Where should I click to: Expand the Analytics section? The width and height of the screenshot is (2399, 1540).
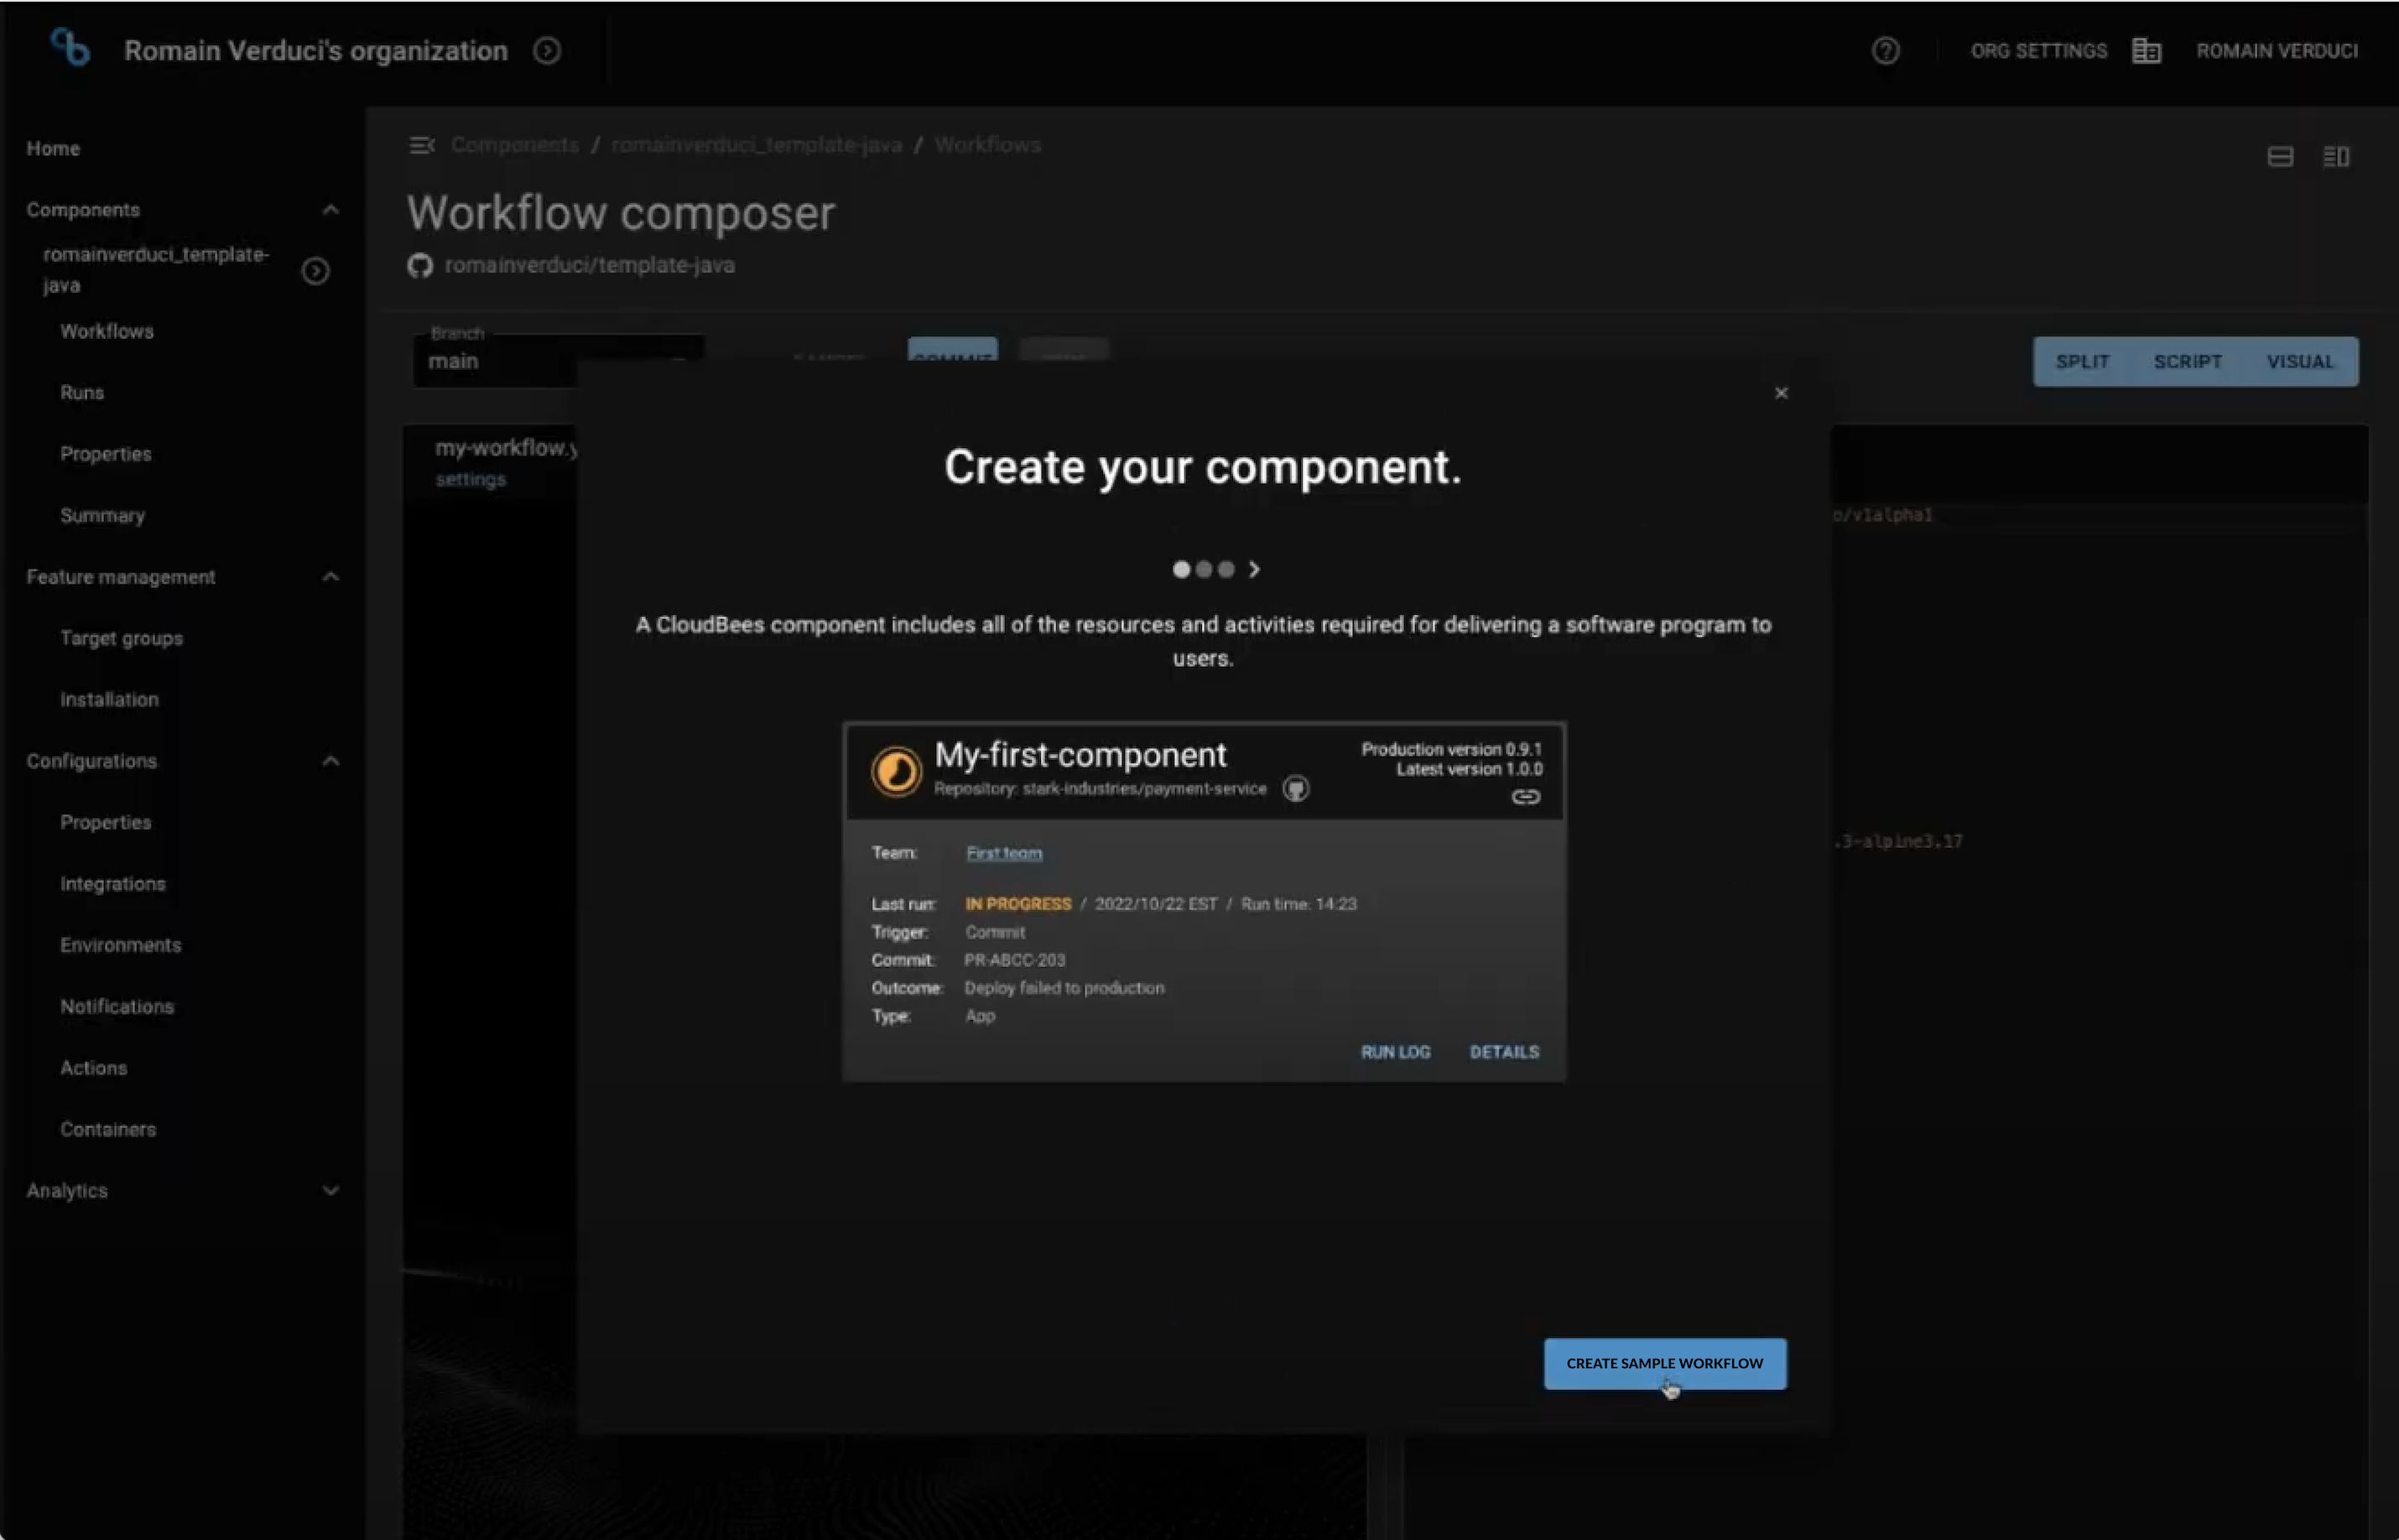[331, 1190]
